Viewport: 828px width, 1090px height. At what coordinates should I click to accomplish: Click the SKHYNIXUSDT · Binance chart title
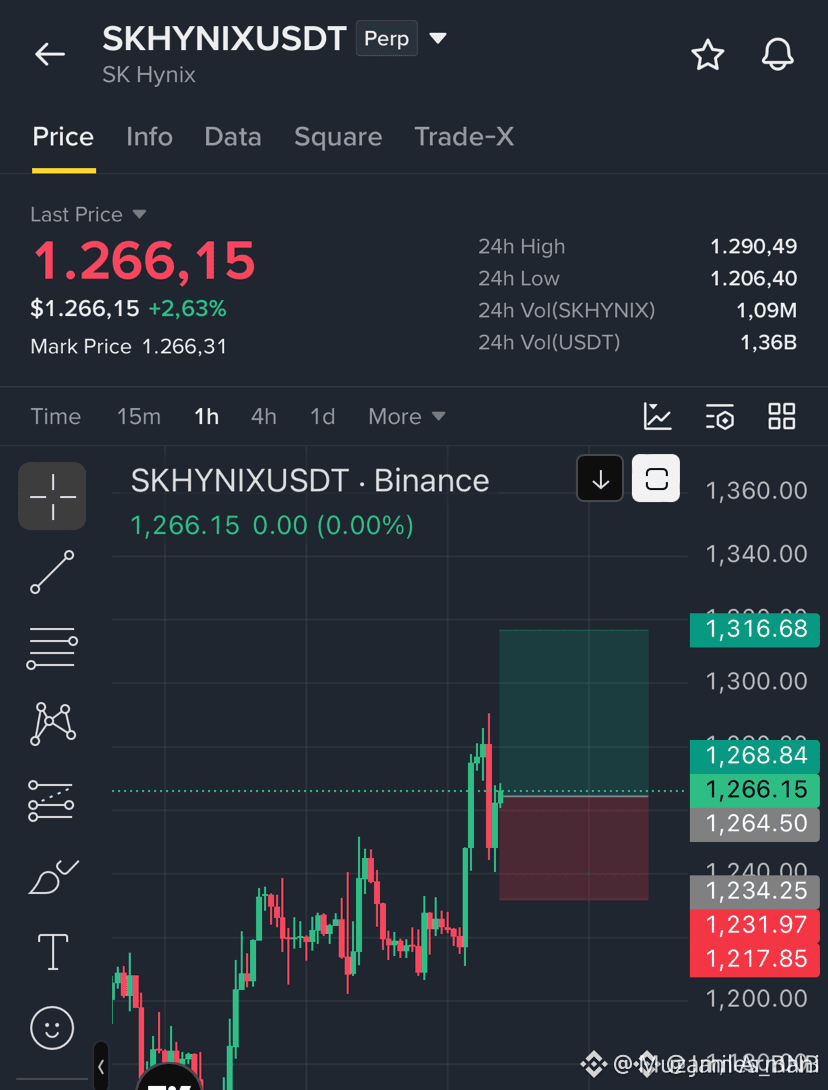[x=310, y=480]
